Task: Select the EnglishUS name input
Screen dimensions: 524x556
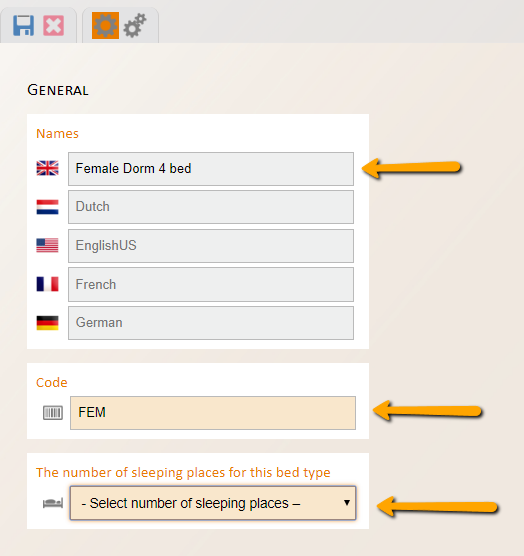Action: tap(211, 246)
